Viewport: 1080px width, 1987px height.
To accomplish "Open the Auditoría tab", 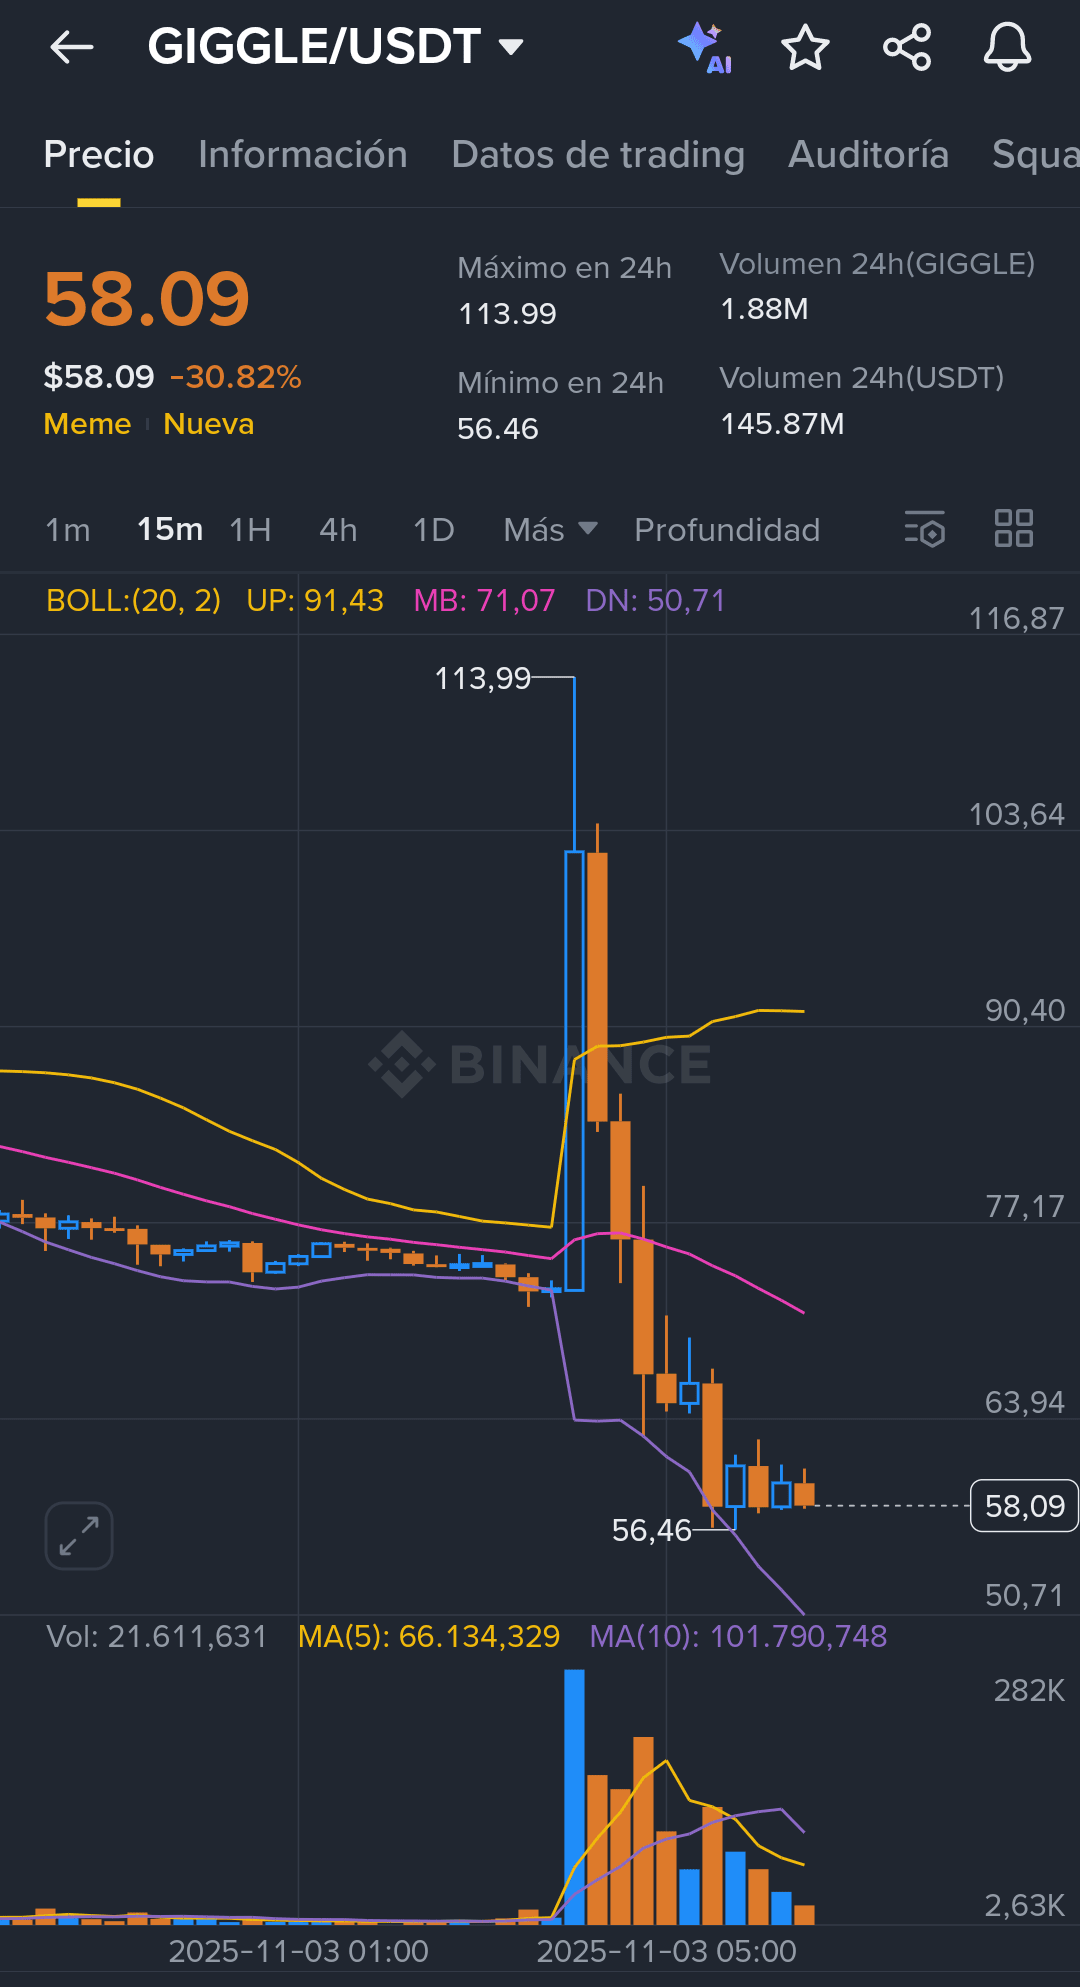I will [x=868, y=155].
